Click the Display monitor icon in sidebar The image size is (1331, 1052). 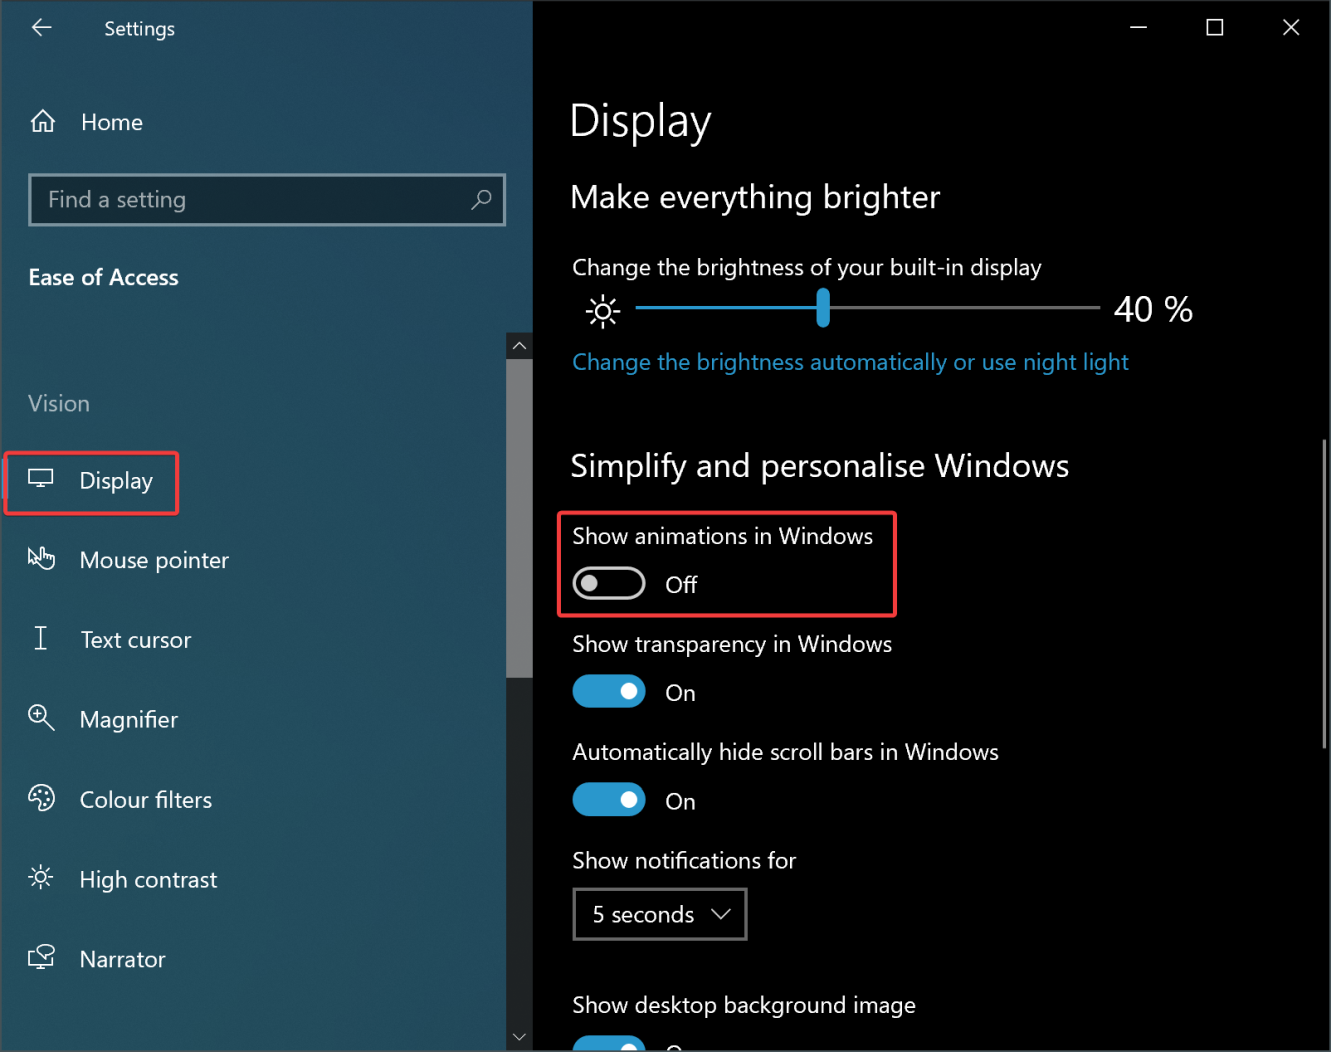point(41,479)
